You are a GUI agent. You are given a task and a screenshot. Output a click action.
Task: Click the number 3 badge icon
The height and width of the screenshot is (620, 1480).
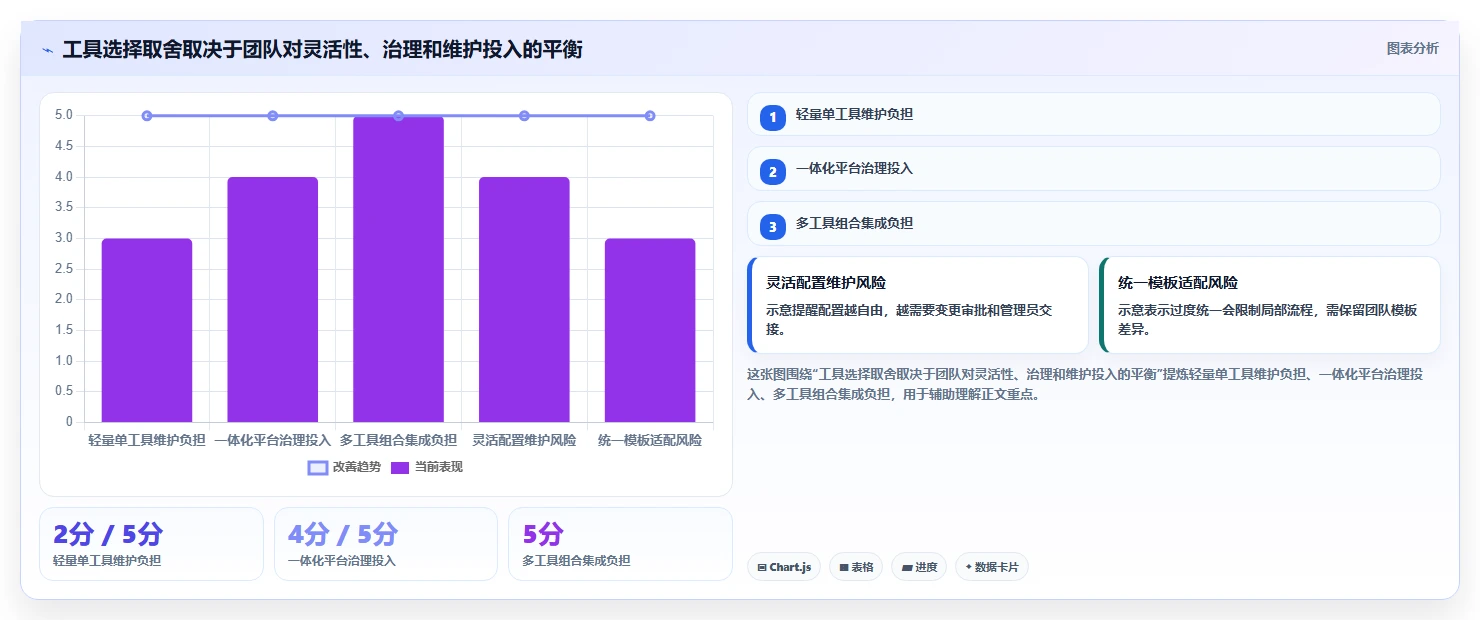coord(772,227)
